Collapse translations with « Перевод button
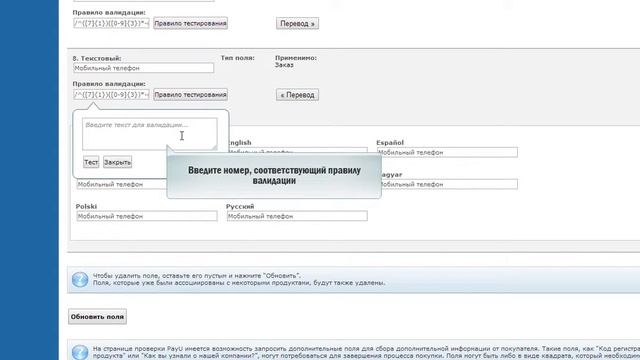The width and height of the screenshot is (640, 360). 297,95
